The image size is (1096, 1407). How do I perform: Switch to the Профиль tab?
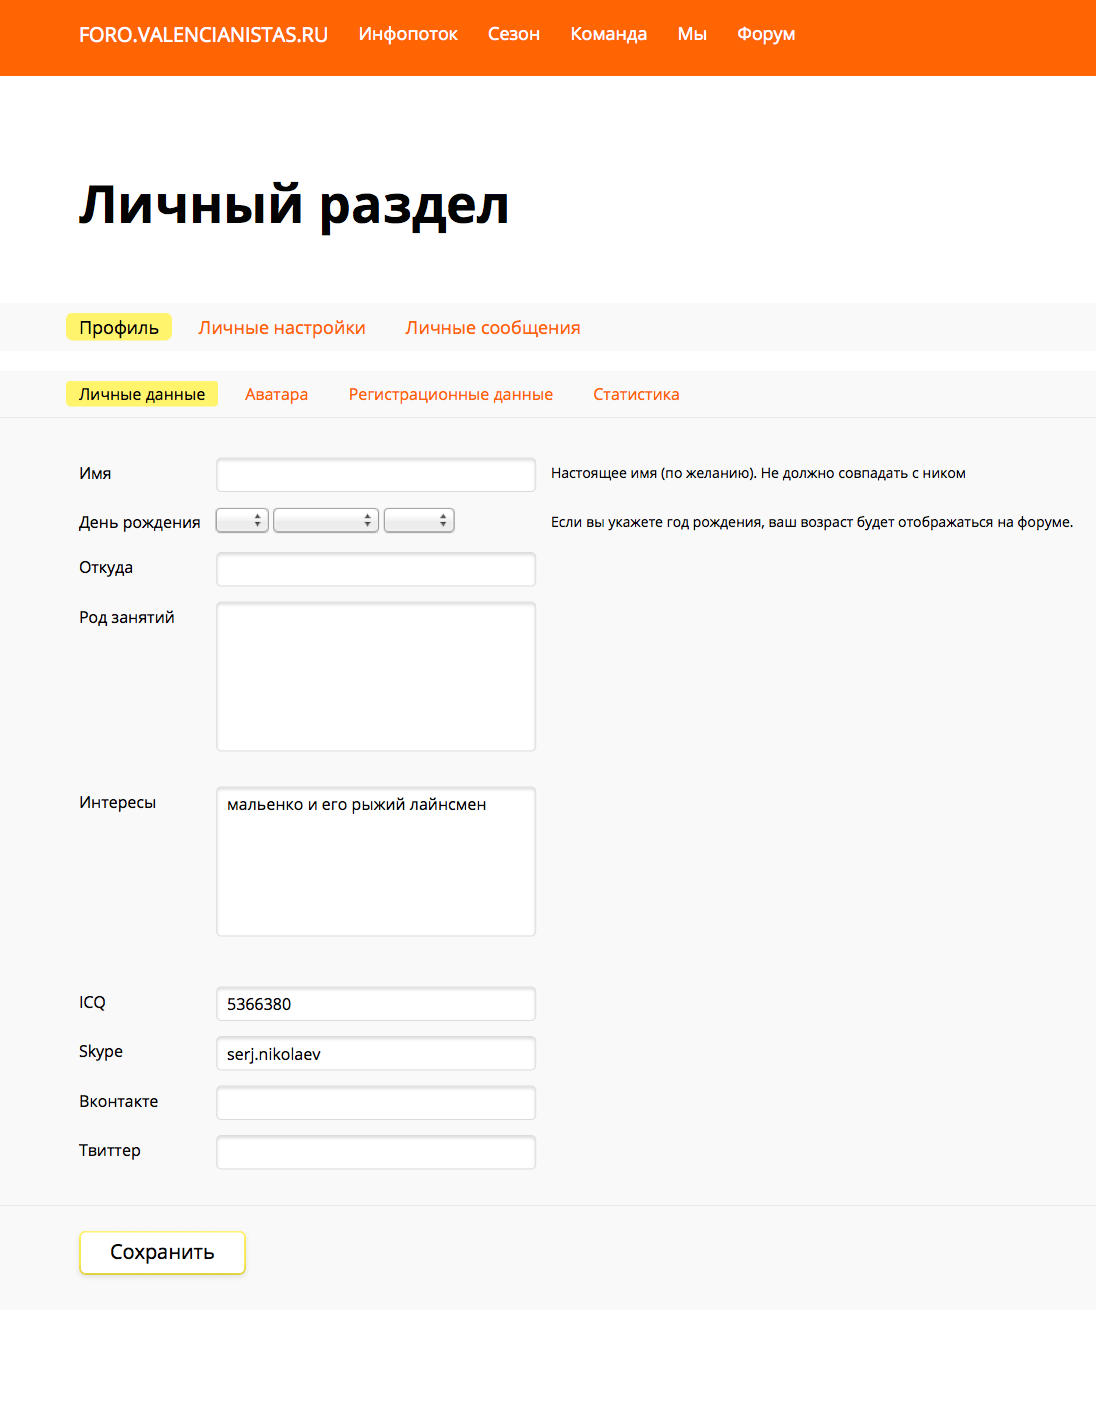(119, 328)
